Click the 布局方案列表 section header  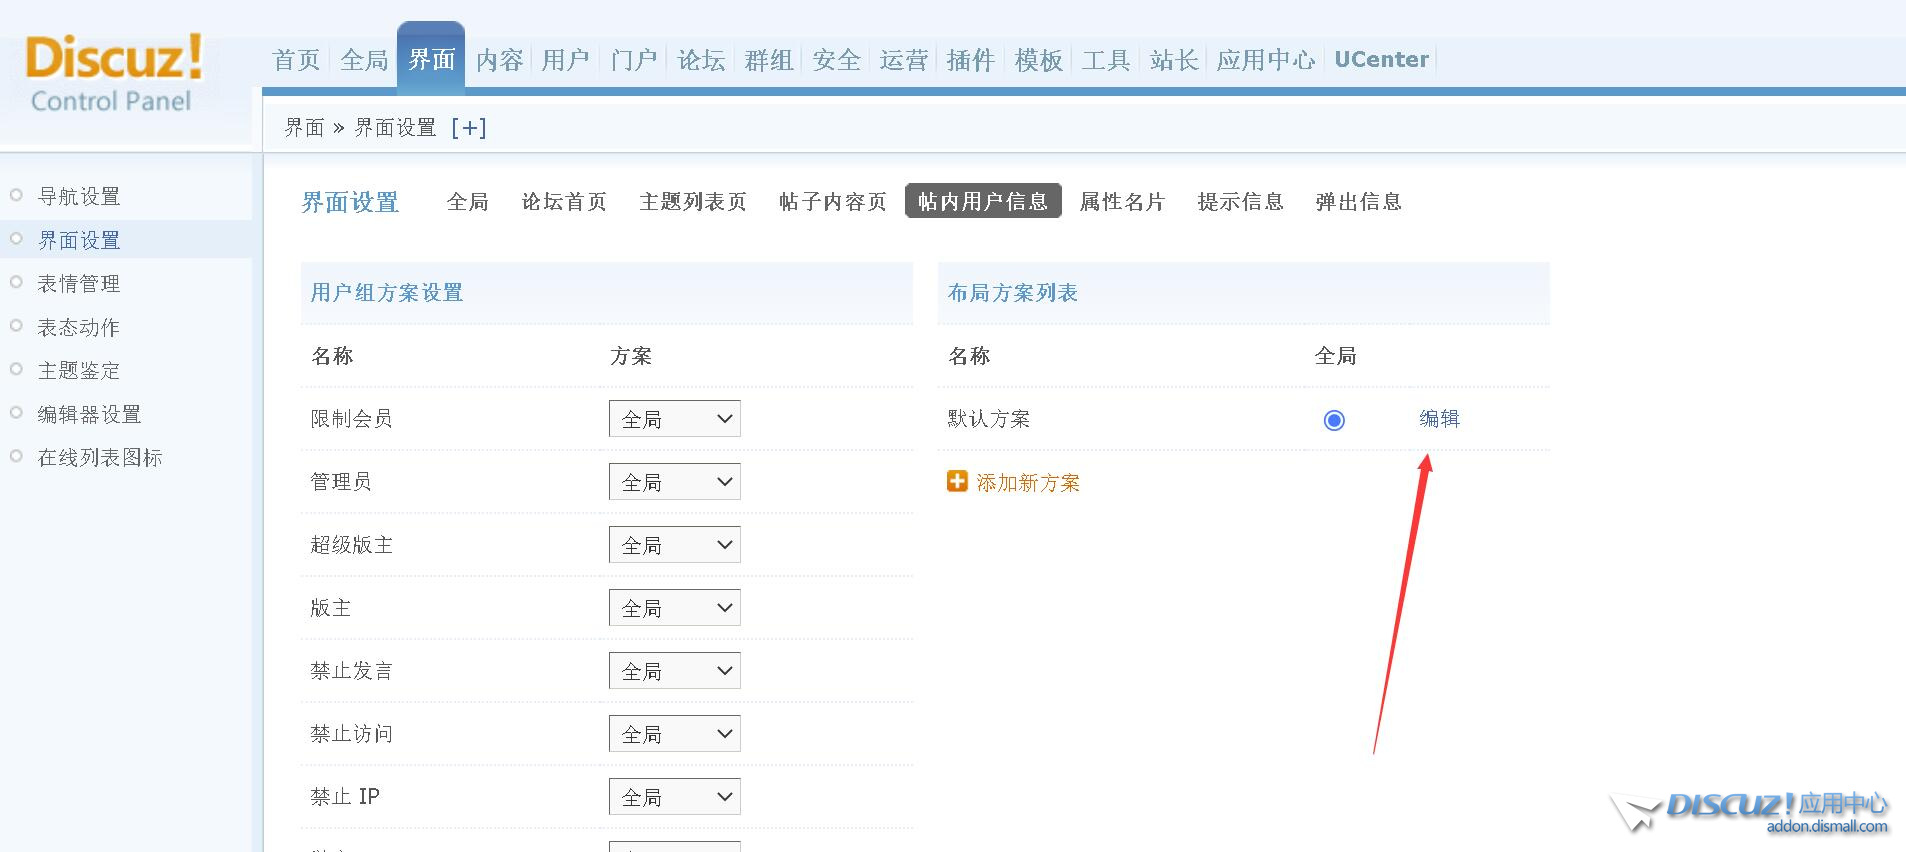(x=1013, y=293)
